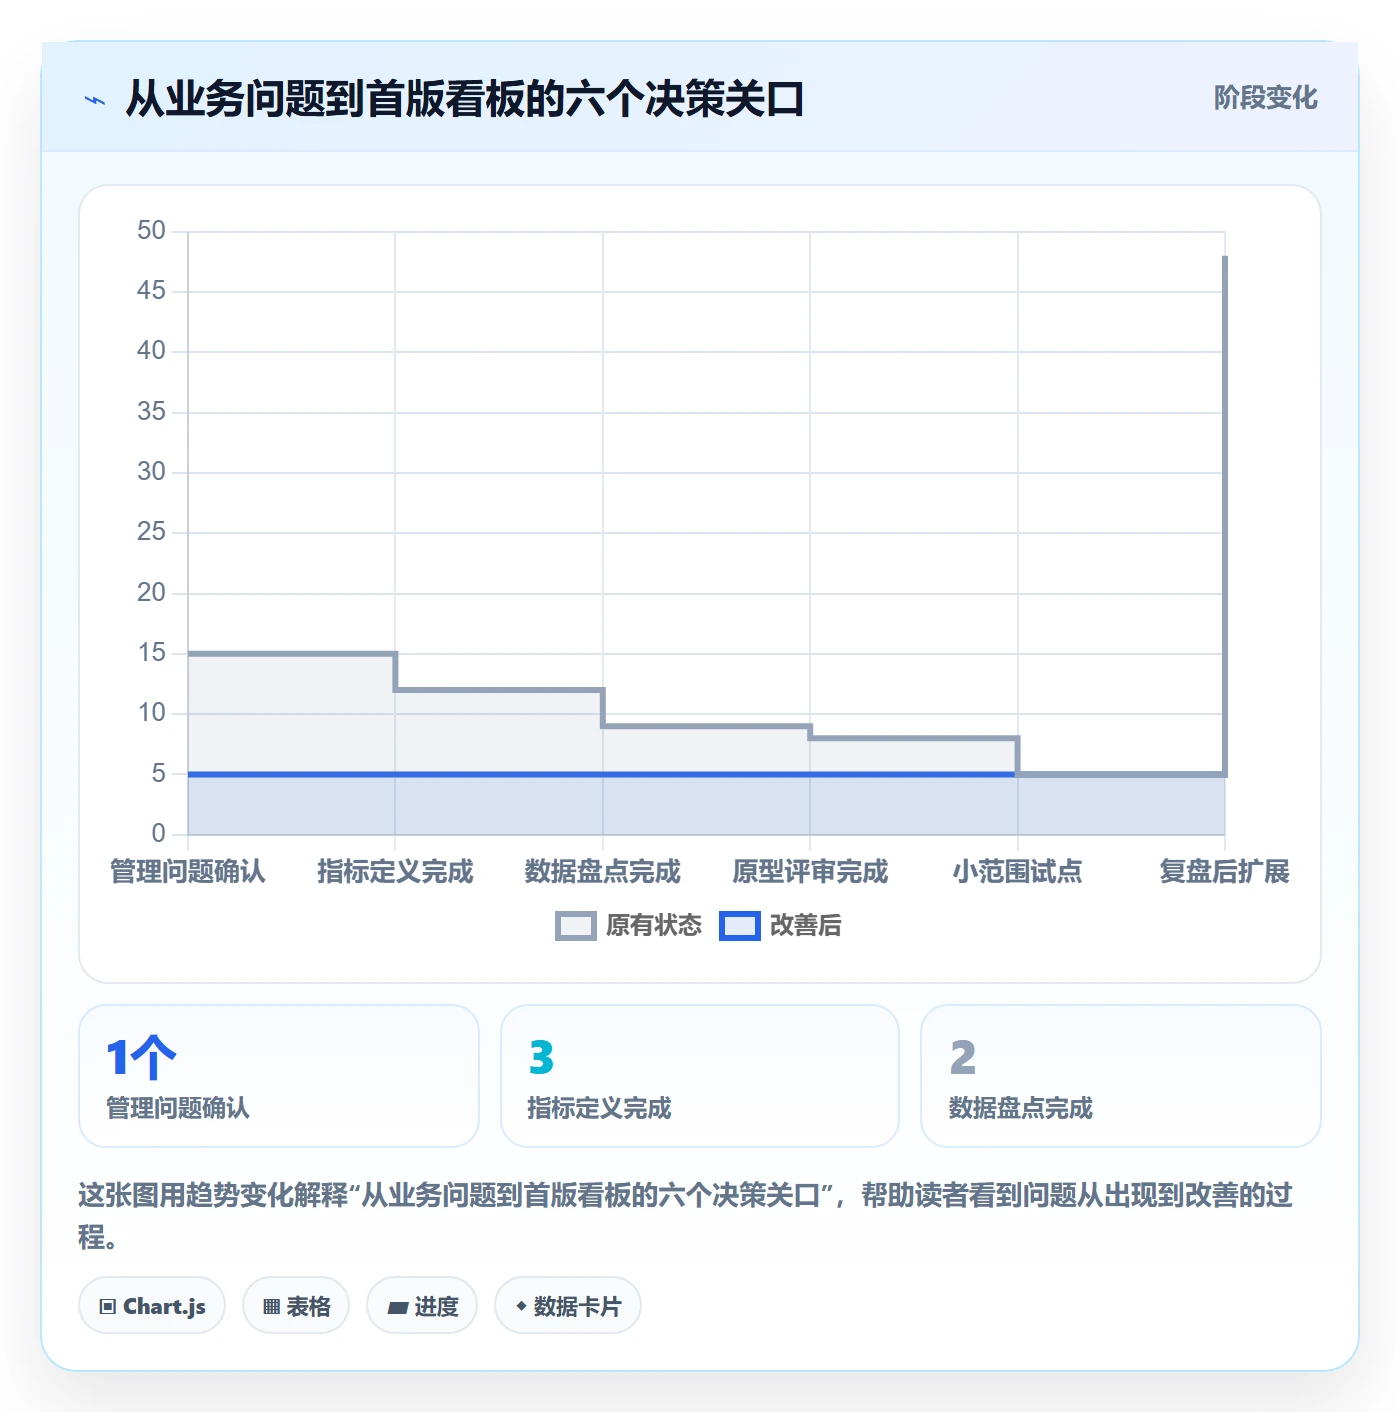Click the y-axis value 35

point(151,412)
